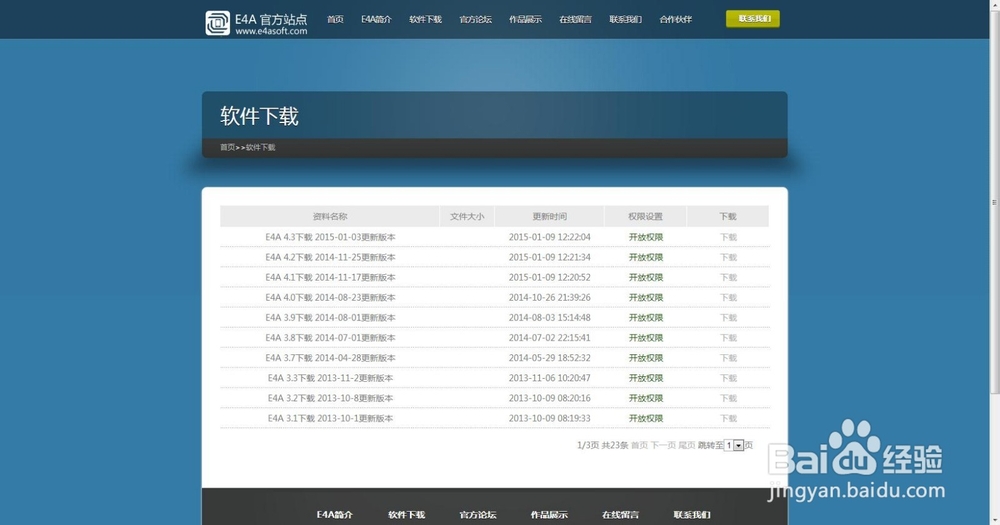The image size is (1000, 525).
Task: Open 在线留言 in top navigation
Action: click(x=575, y=19)
